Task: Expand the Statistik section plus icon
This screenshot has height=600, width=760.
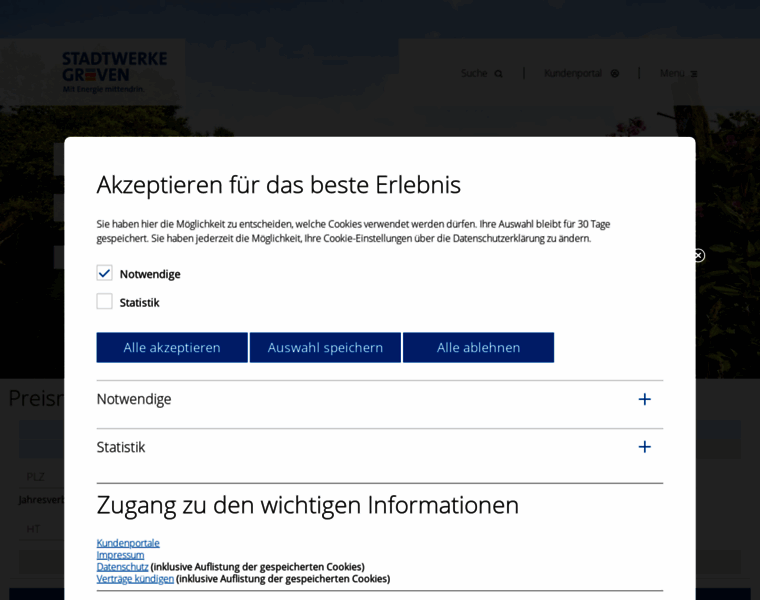Action: tap(644, 447)
